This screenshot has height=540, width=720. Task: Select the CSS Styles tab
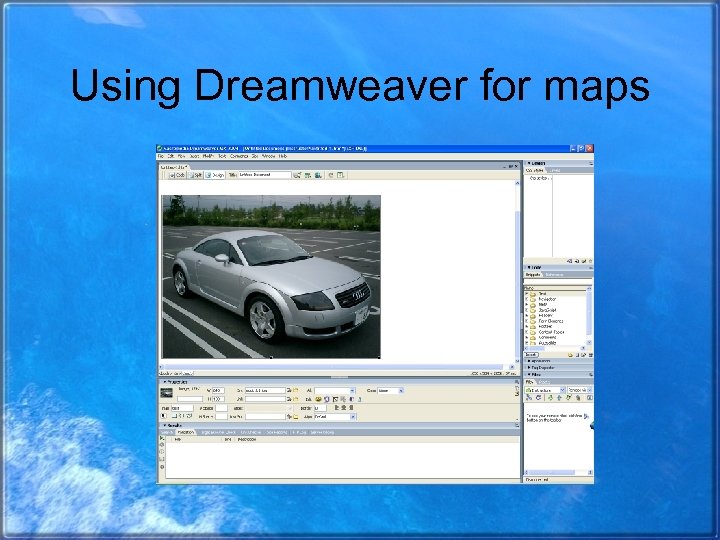(535, 170)
